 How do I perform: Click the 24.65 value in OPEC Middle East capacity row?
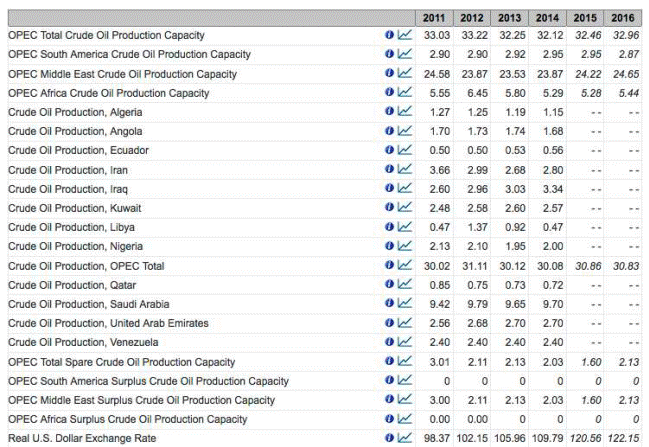pyautogui.click(x=626, y=74)
